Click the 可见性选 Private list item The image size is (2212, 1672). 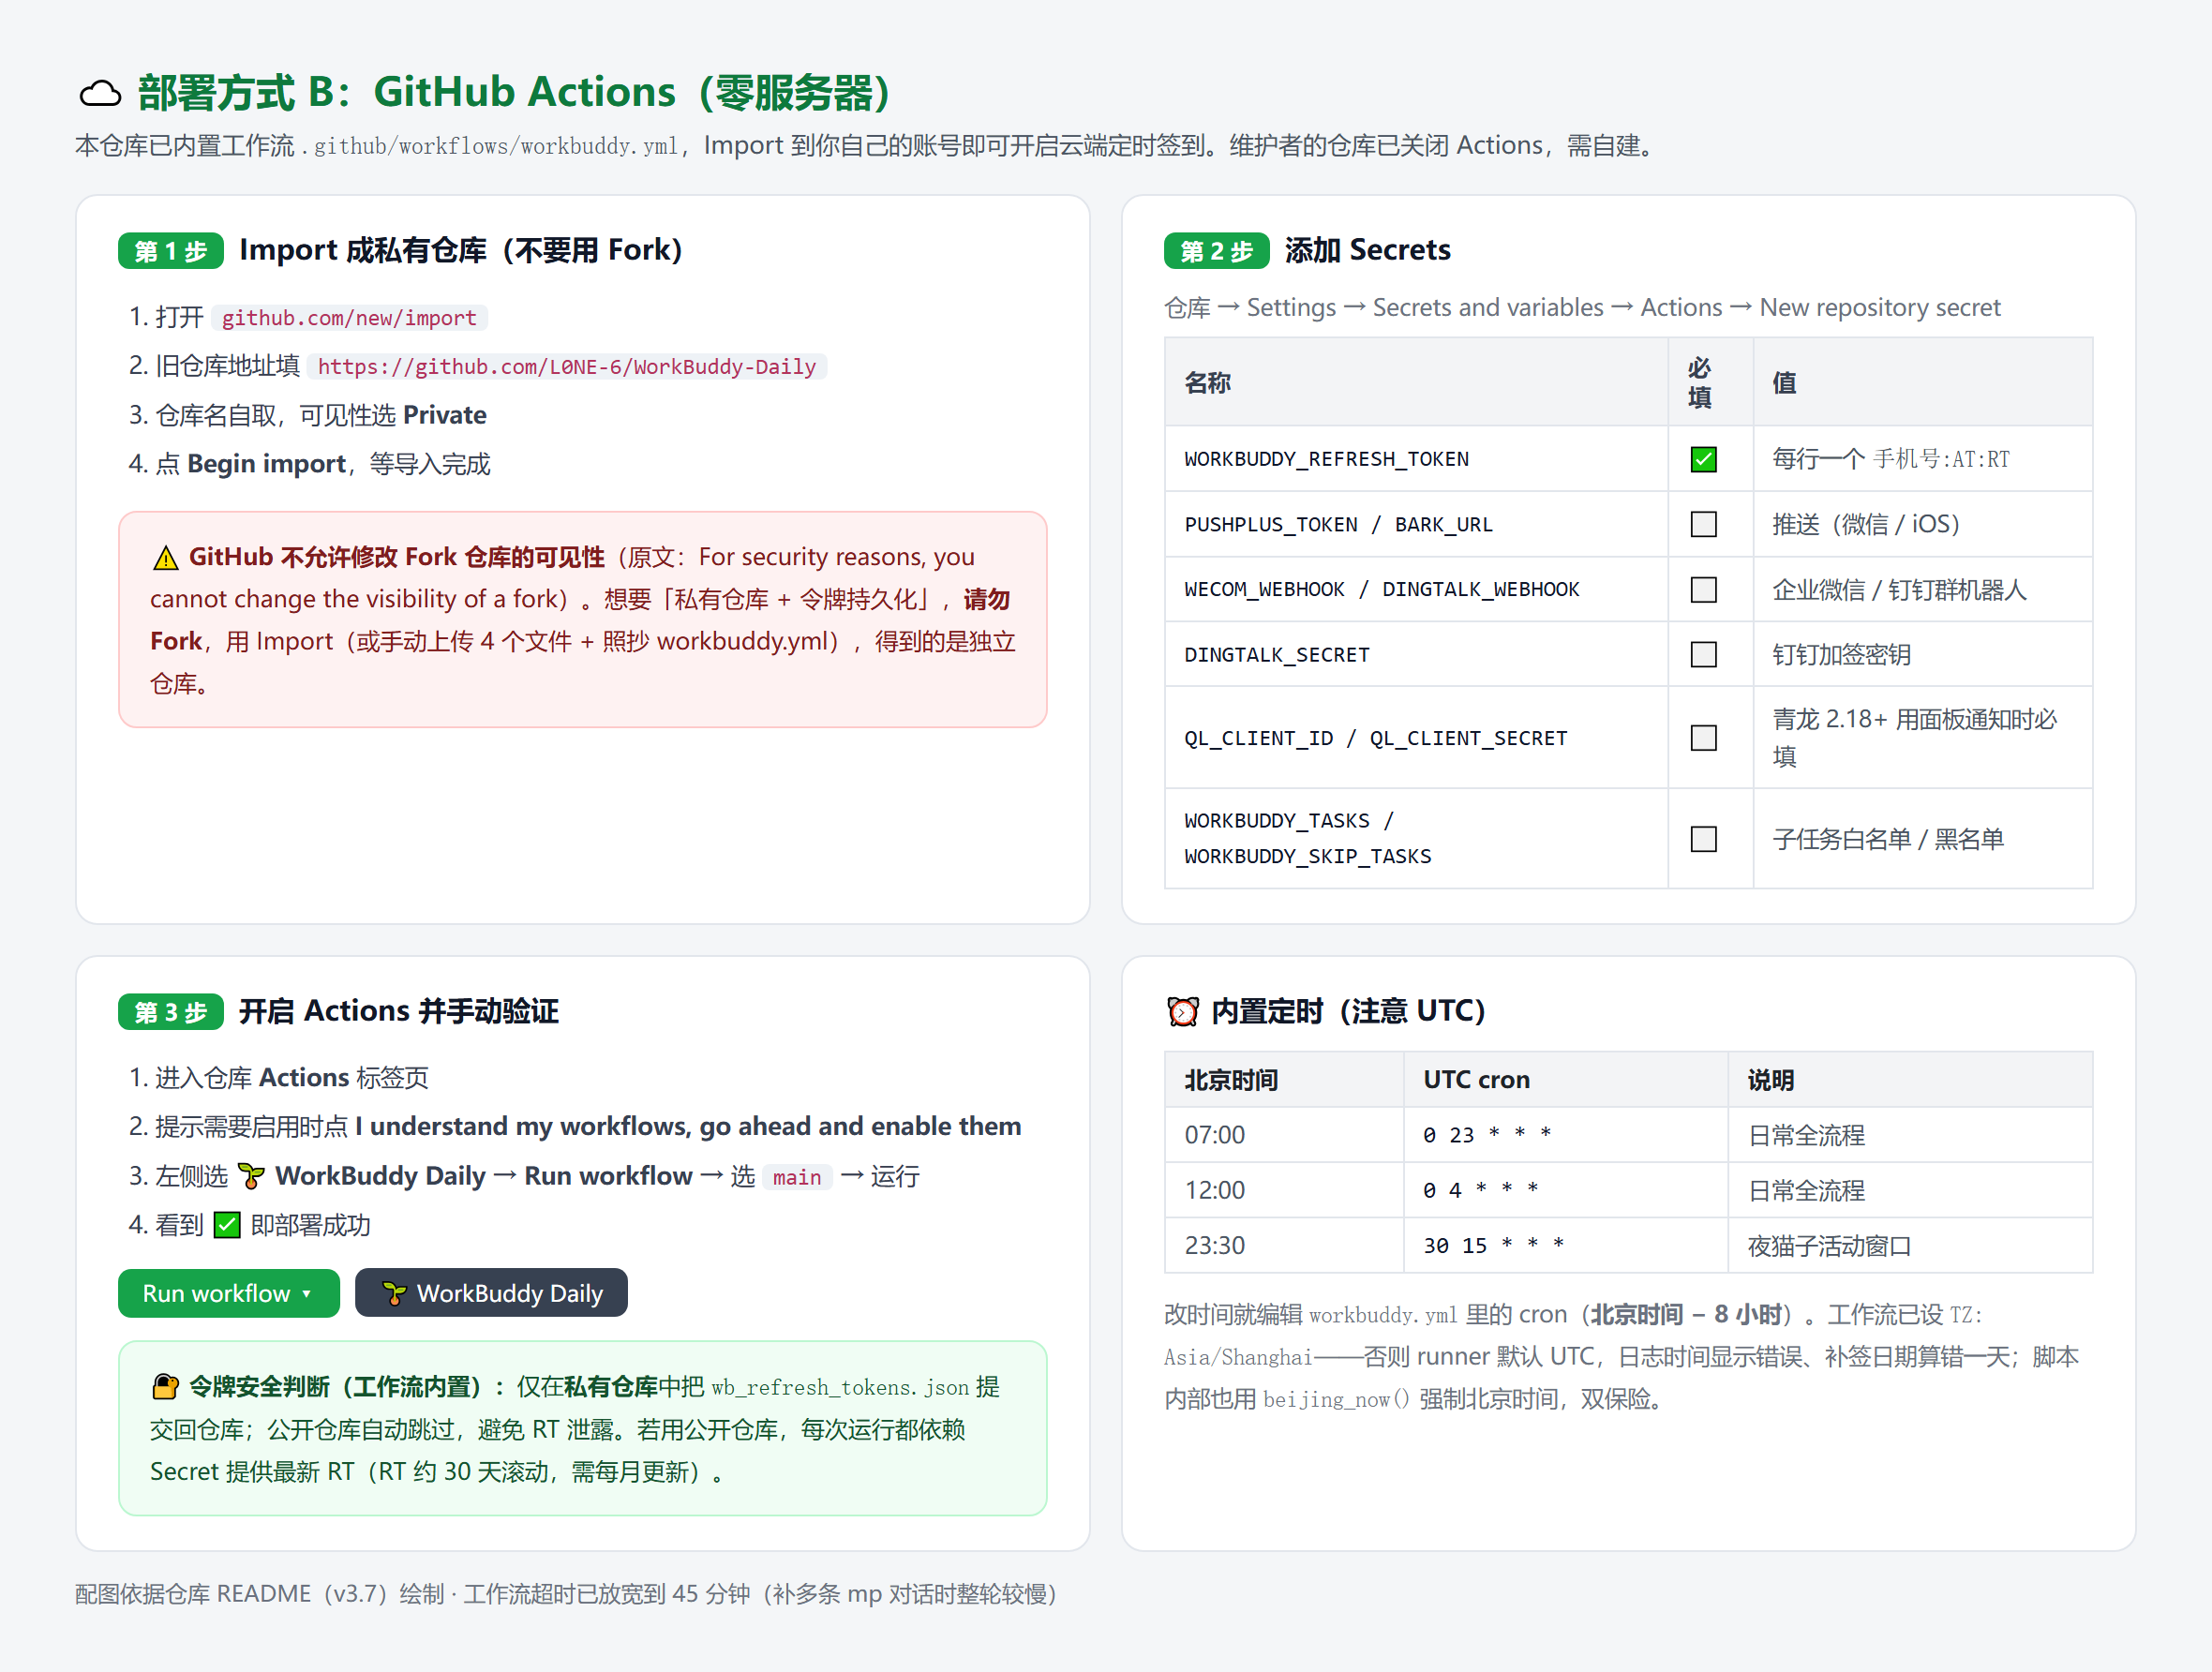[x=308, y=415]
